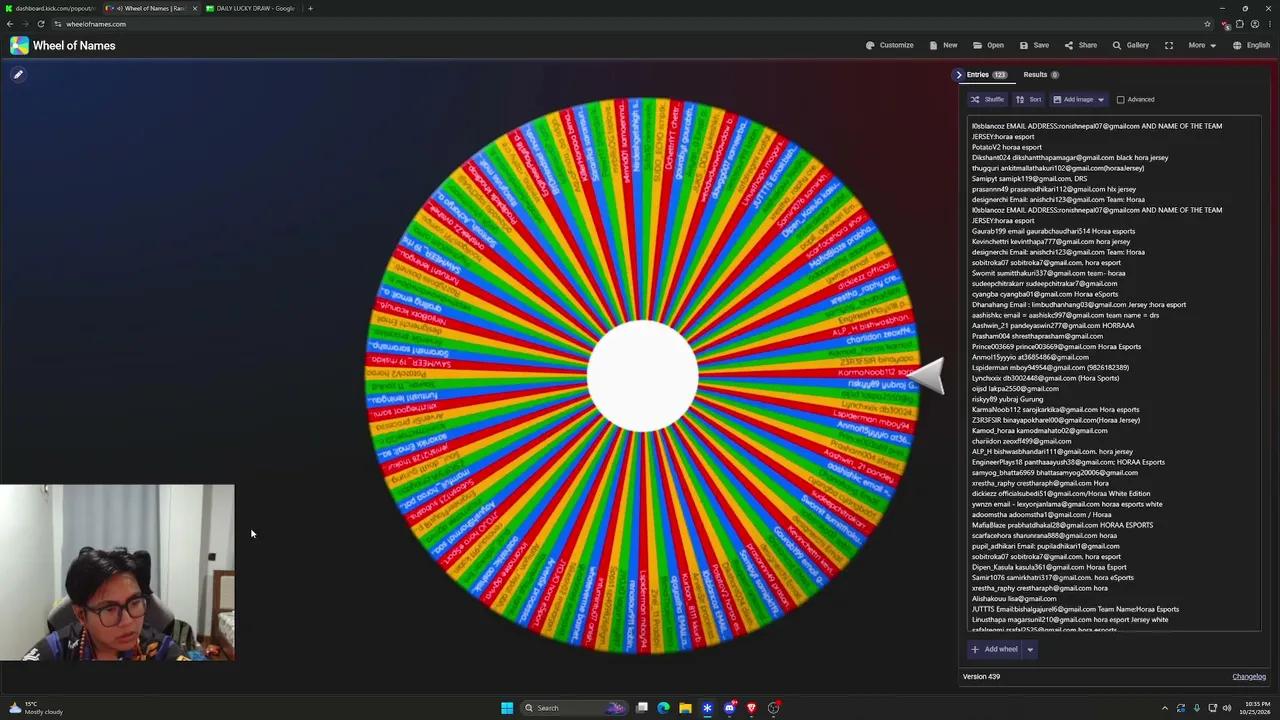
Task: Close the Wheel of Names tab
Action: point(195,8)
